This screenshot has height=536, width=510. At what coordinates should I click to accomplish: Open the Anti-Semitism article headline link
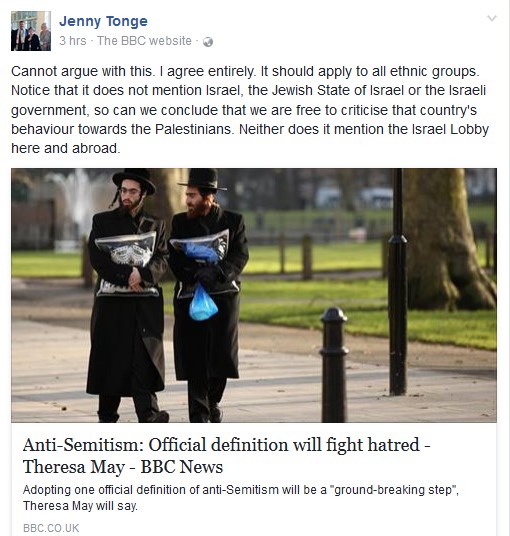[x=226, y=456]
